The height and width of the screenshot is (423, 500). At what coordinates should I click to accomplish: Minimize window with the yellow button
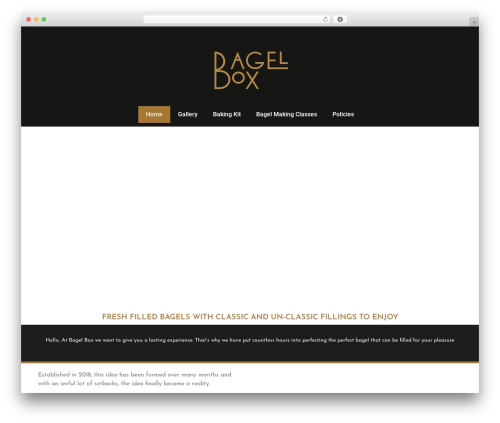pos(36,19)
